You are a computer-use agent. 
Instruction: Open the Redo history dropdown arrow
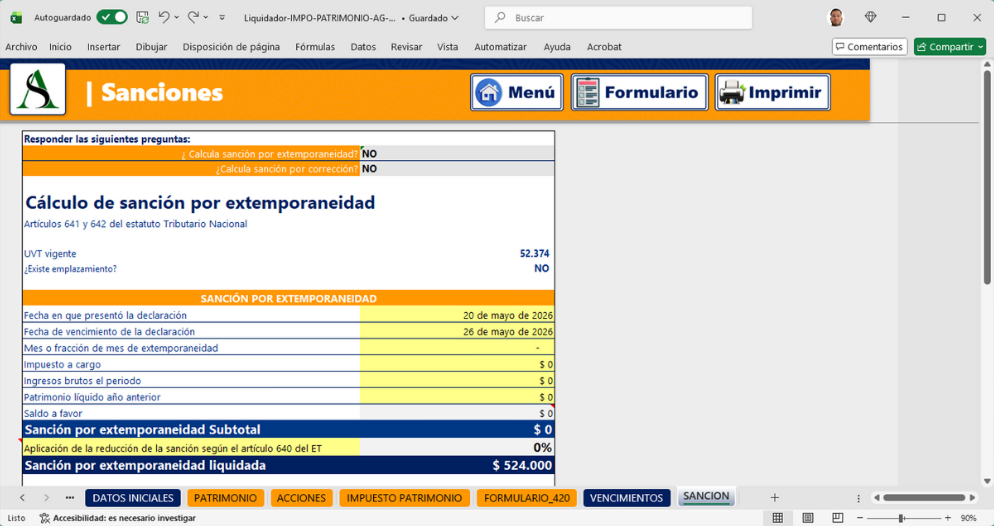pyautogui.click(x=206, y=18)
